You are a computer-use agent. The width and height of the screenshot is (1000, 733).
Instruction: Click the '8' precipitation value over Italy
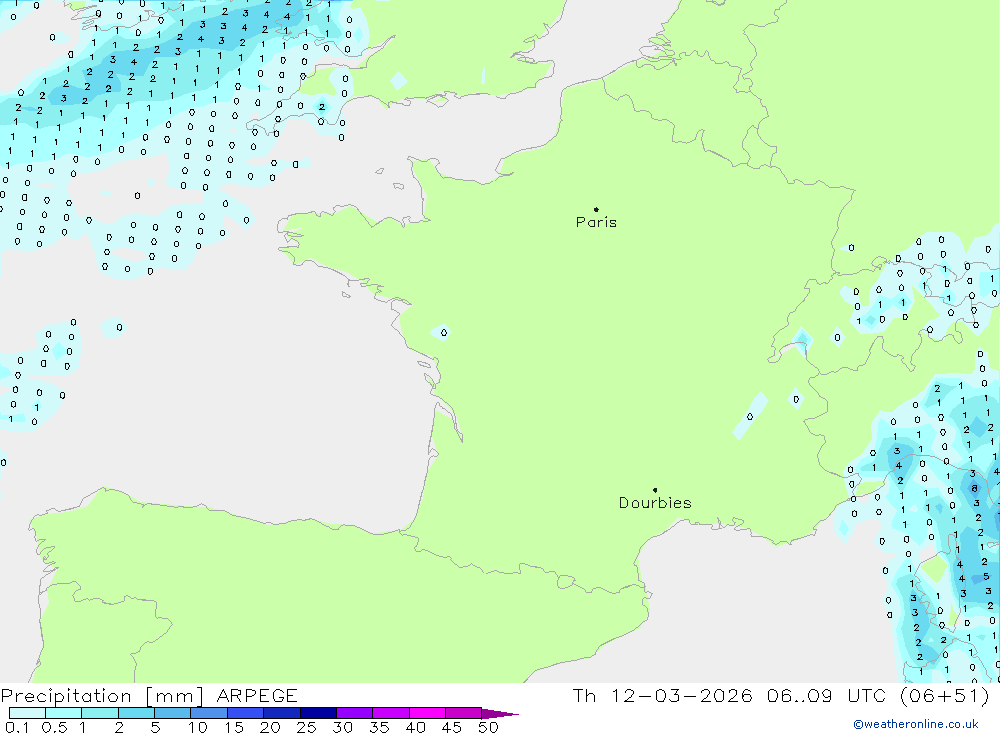974,489
